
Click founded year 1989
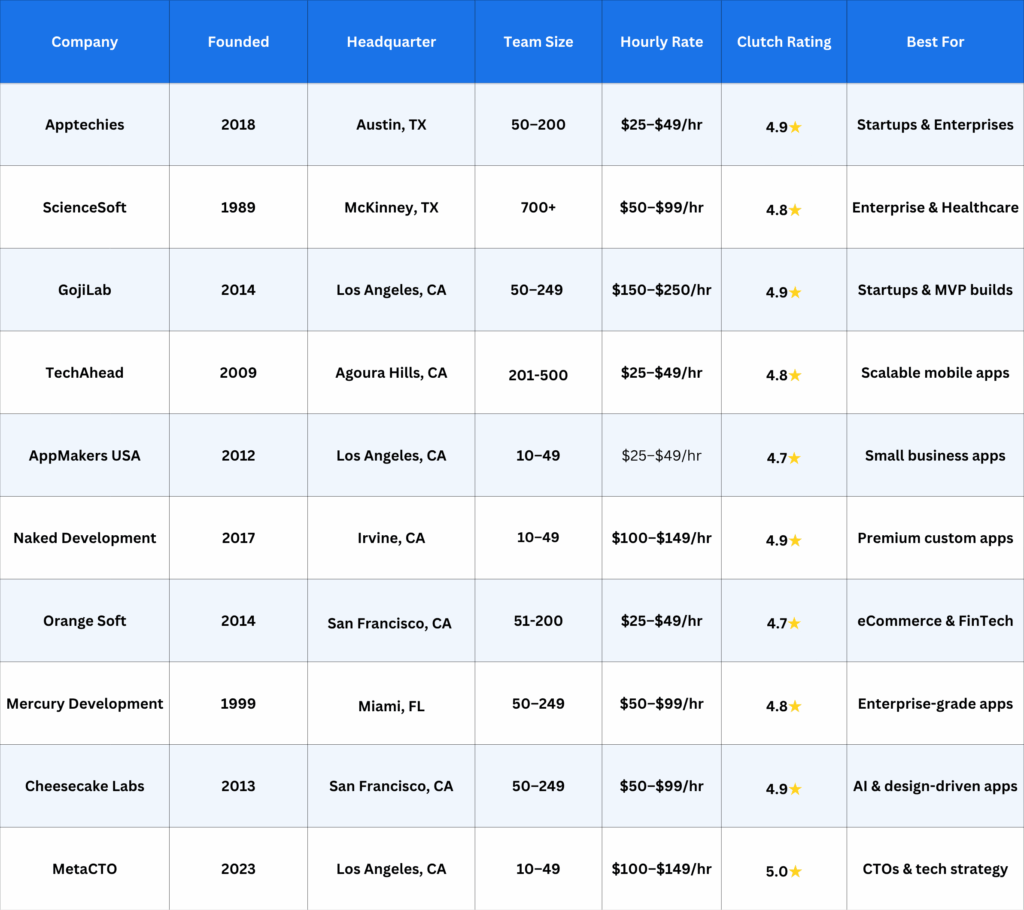tap(238, 207)
